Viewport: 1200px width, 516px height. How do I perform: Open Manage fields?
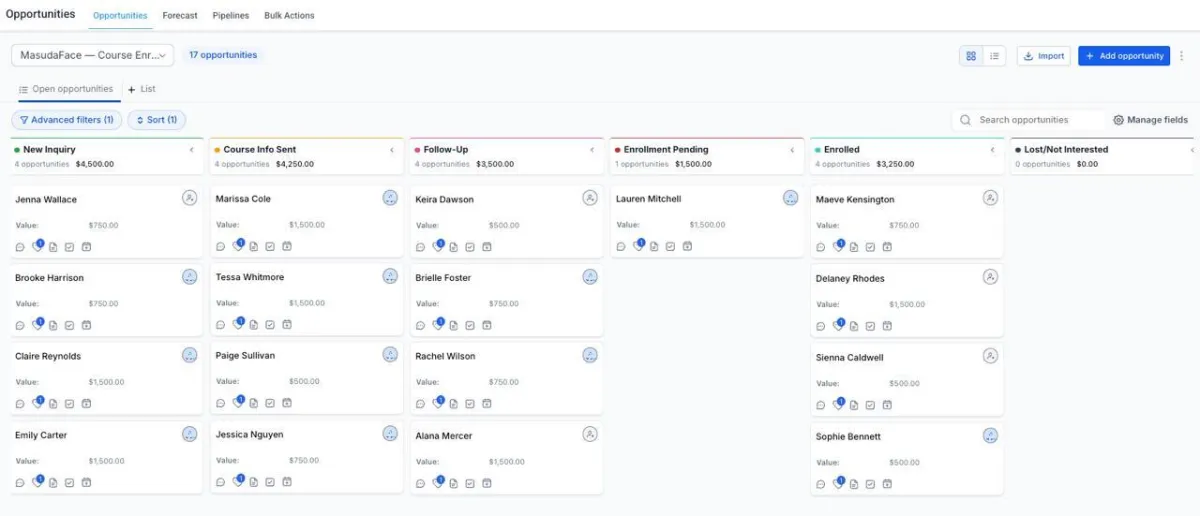pos(1150,120)
